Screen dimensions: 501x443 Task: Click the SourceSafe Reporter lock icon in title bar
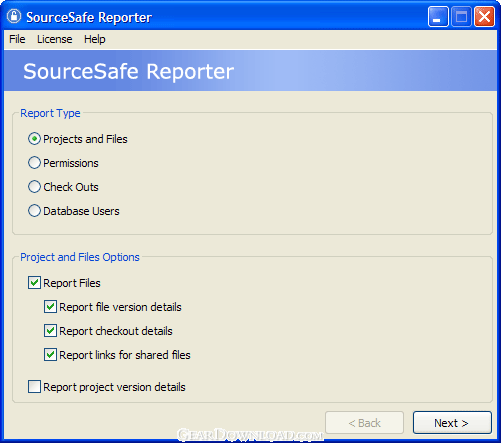point(14,16)
